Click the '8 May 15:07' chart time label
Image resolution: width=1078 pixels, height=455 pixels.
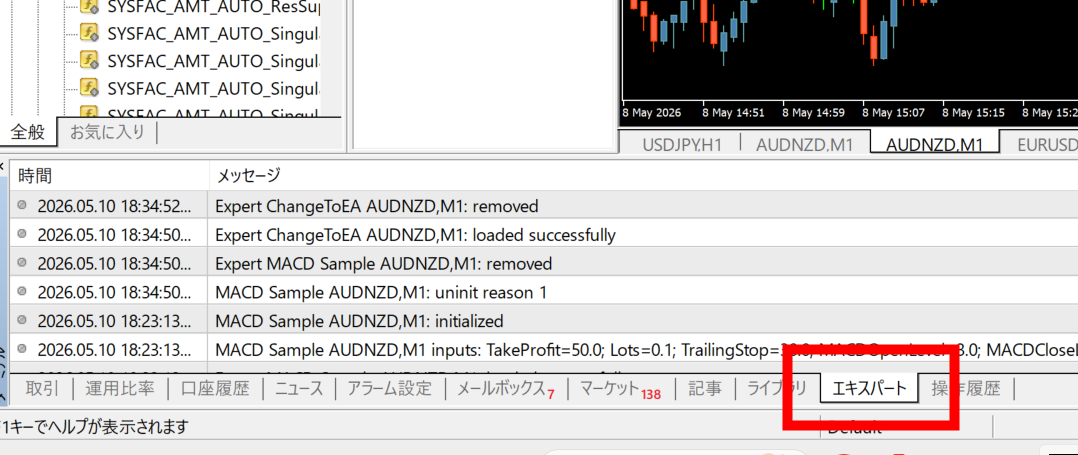894,112
